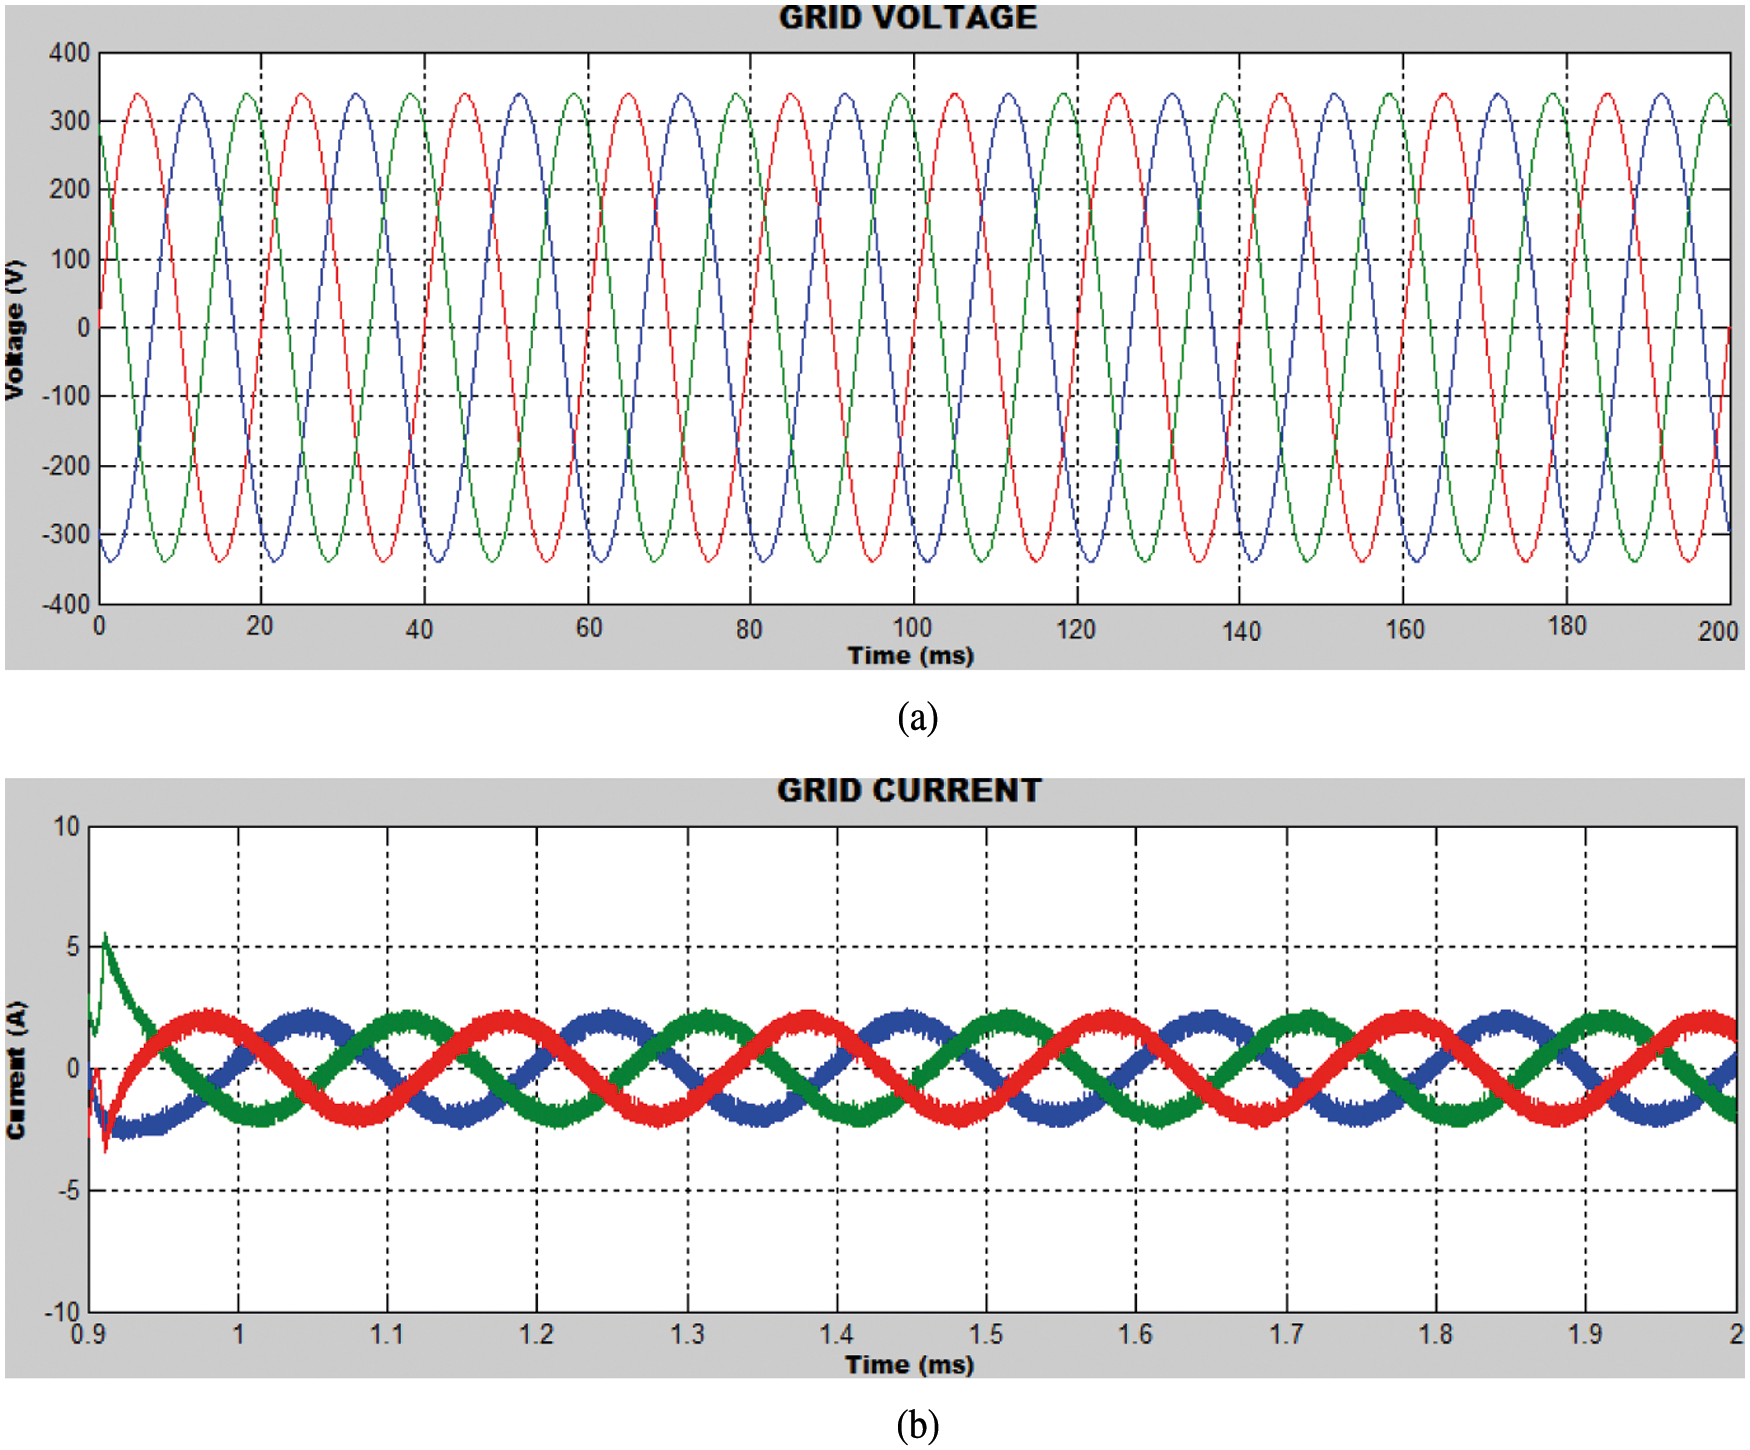Click the 10 tick on current axis

66,827
